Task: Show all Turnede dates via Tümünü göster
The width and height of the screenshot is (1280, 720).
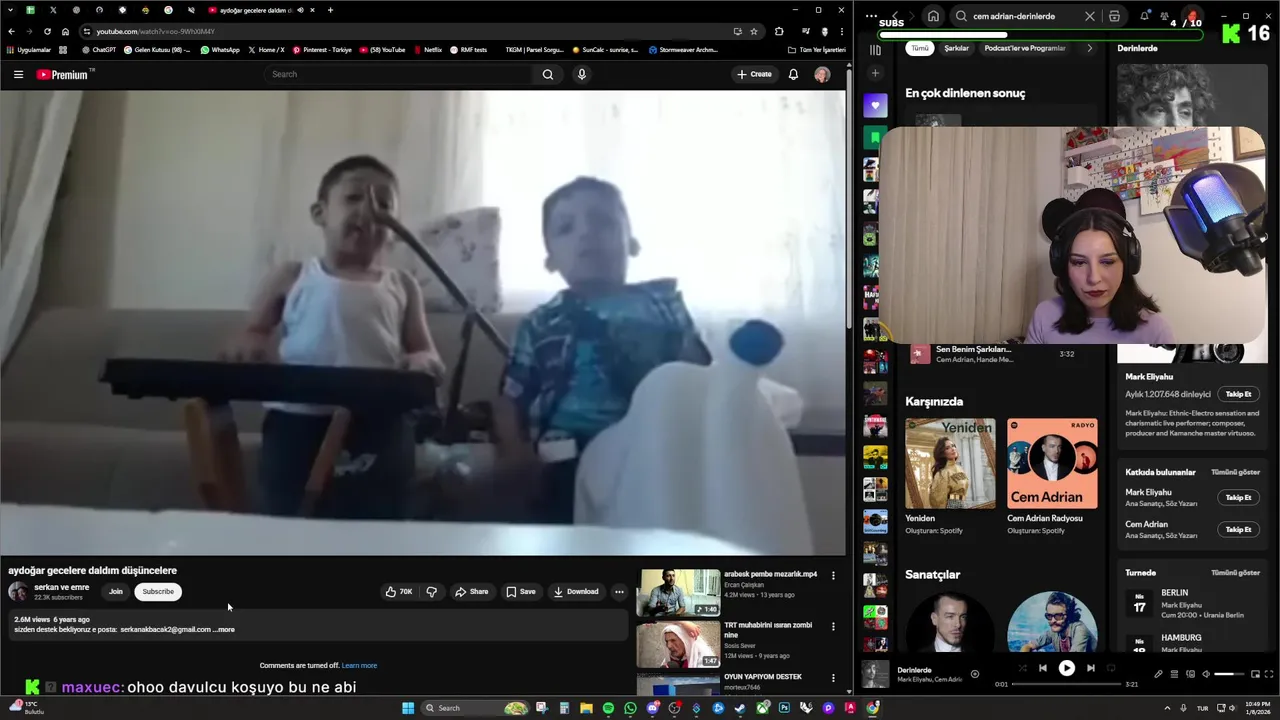Action: coord(1235,573)
